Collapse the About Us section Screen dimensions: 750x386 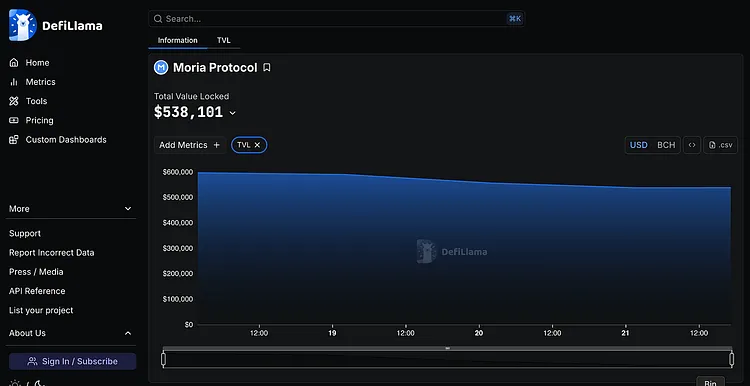tap(128, 333)
